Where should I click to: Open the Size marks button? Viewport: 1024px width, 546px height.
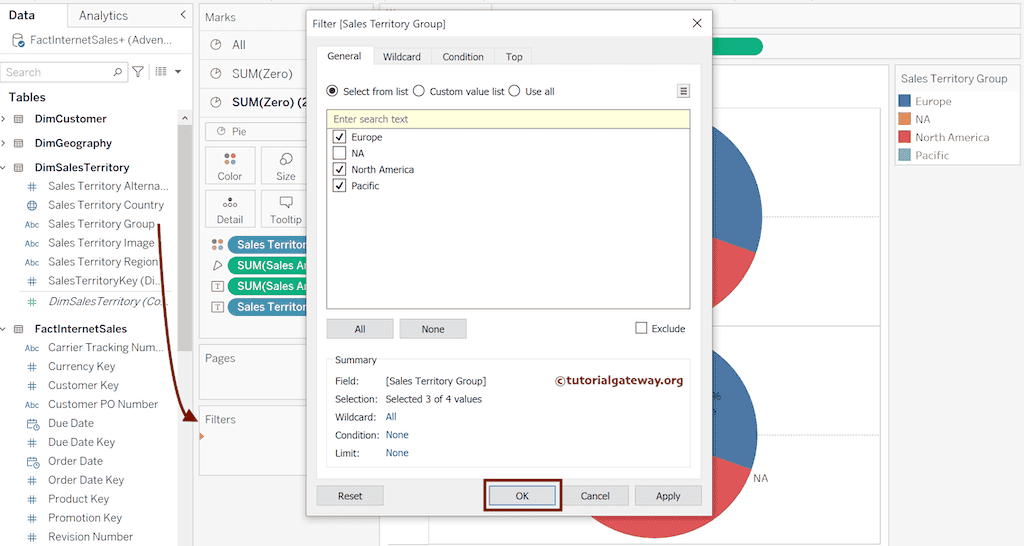tap(285, 166)
